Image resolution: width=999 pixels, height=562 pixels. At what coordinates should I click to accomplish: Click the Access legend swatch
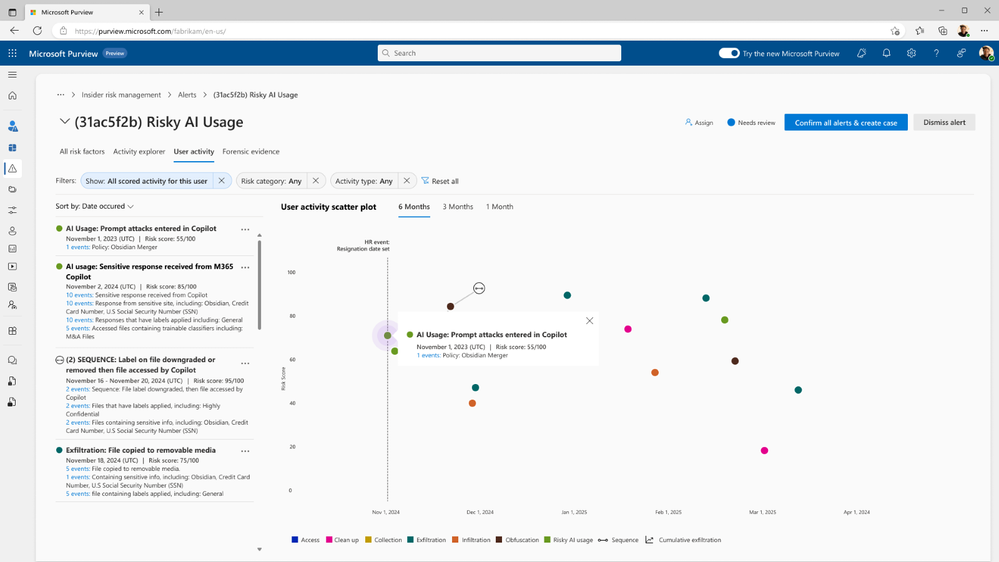pos(294,540)
